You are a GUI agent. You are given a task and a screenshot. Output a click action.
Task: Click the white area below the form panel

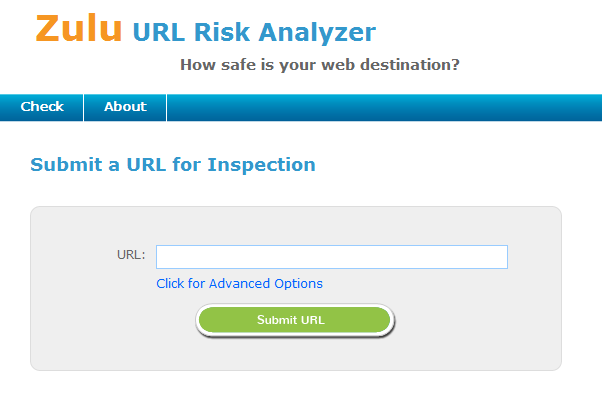300,395
